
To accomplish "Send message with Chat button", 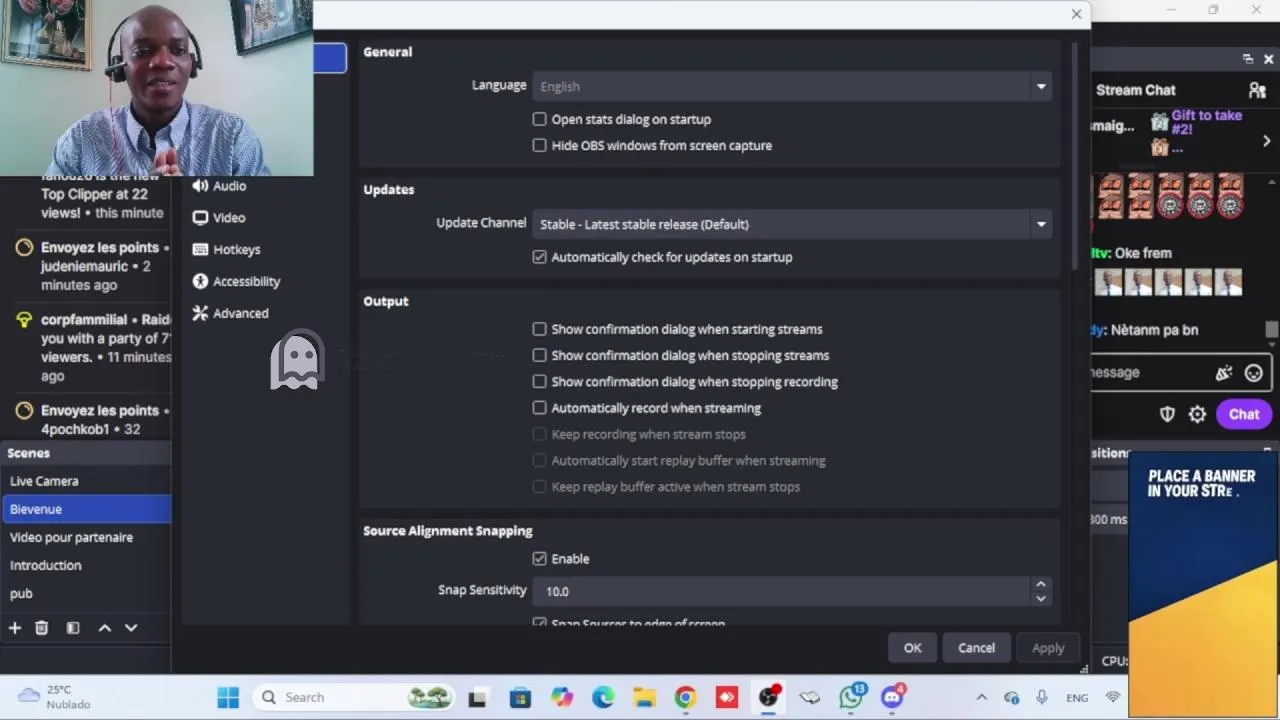I will (x=1244, y=414).
